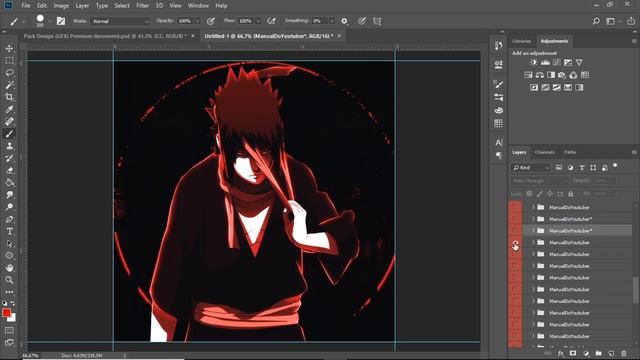Viewport: 640px width, 360px height.
Task: Open the brush Mode dropdown showing Normal
Action: [120, 21]
